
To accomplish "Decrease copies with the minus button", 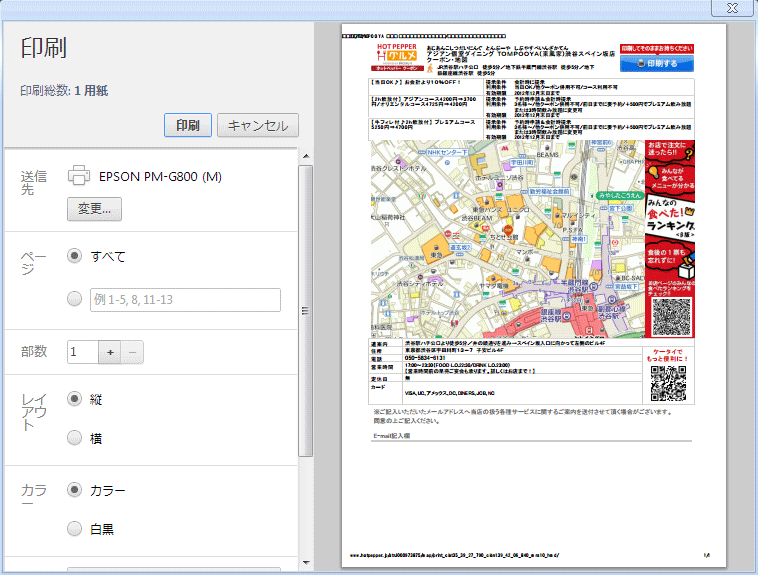I will click(132, 352).
